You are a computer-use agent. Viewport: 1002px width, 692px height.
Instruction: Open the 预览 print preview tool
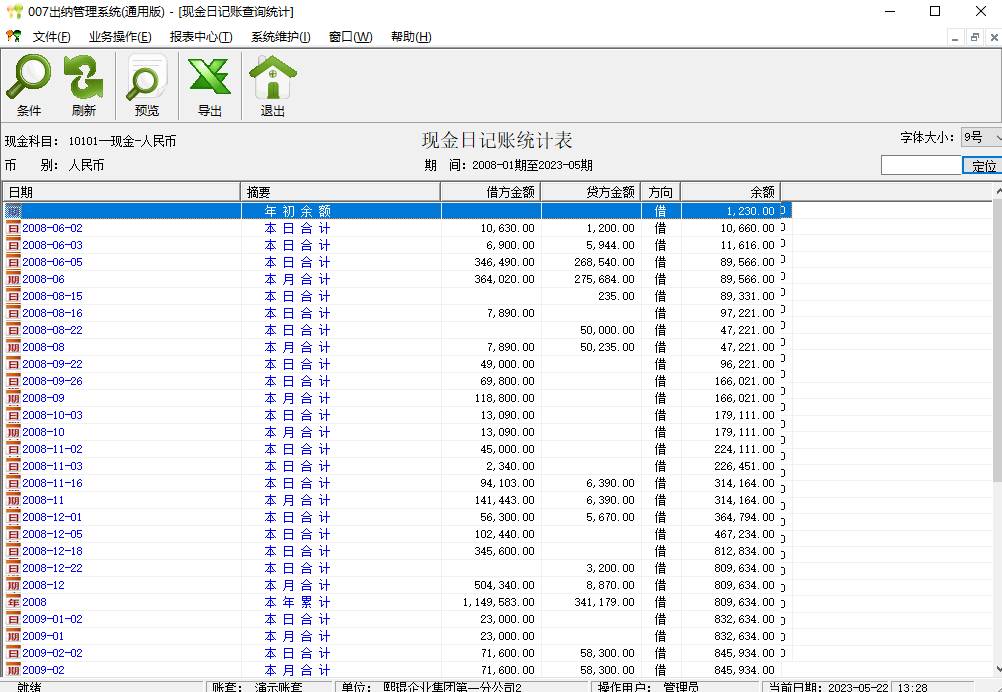tap(146, 85)
